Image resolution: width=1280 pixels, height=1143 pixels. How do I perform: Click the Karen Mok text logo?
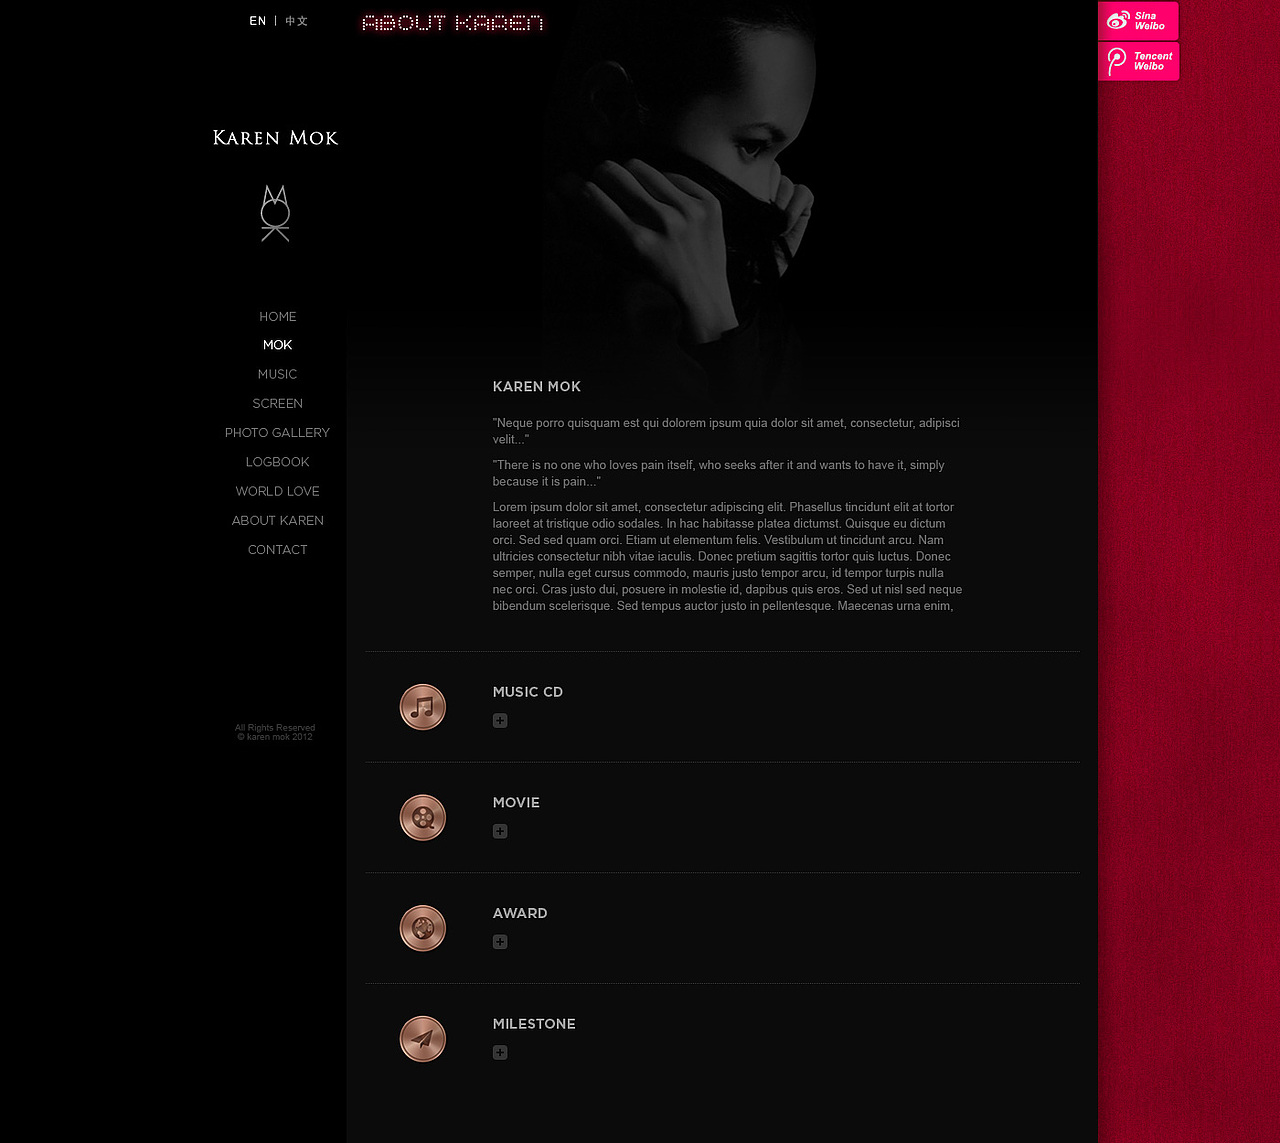[275, 138]
